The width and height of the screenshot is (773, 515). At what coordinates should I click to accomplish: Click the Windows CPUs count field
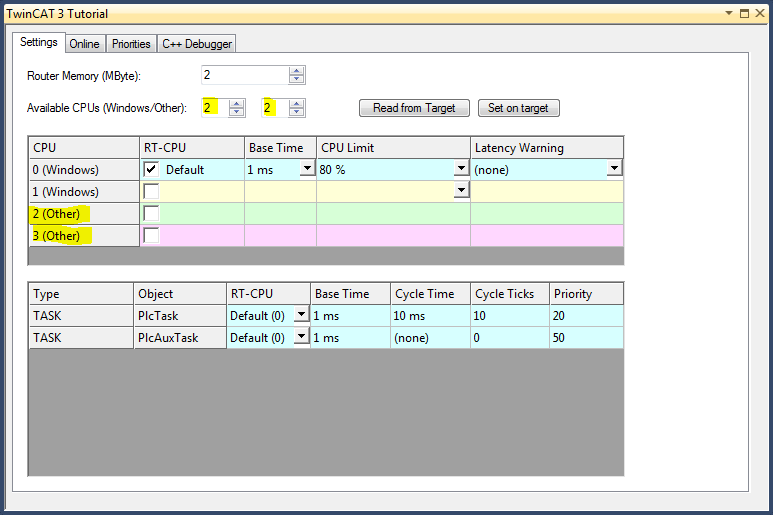[215, 108]
